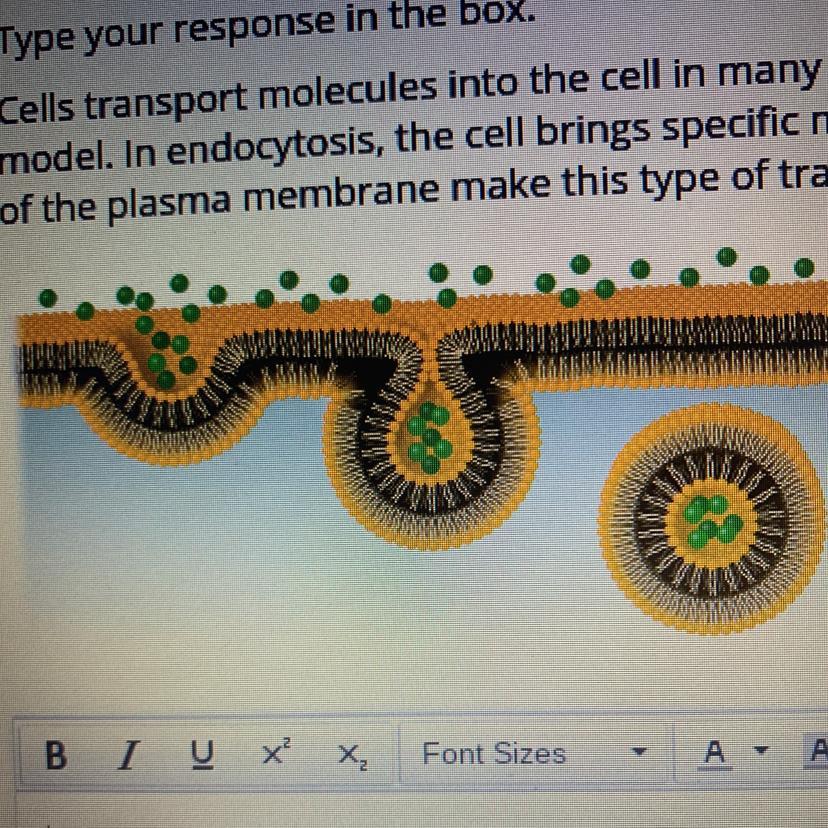Toggle Underline formatting button
The height and width of the screenshot is (828, 828).
[x=202, y=754]
